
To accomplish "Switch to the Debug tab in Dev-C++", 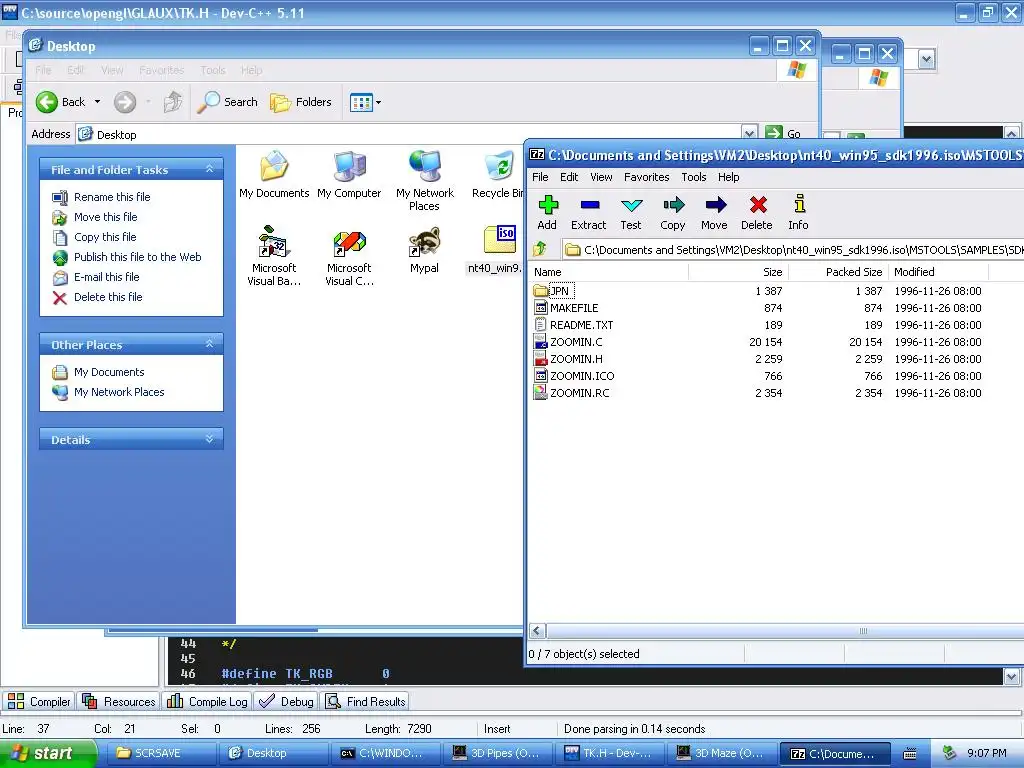I will pos(286,701).
